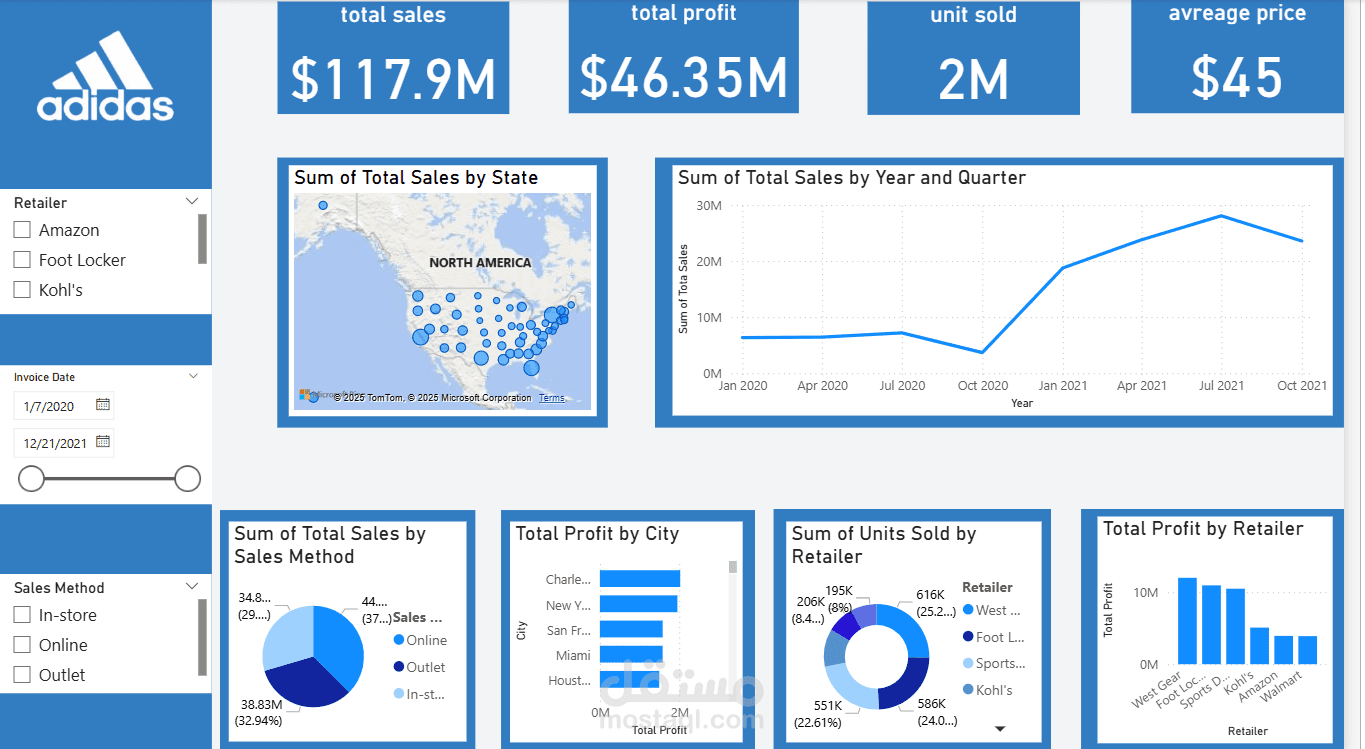The width and height of the screenshot is (1365, 749).
Task: Open the Terms link on the map
Action: [x=551, y=397]
